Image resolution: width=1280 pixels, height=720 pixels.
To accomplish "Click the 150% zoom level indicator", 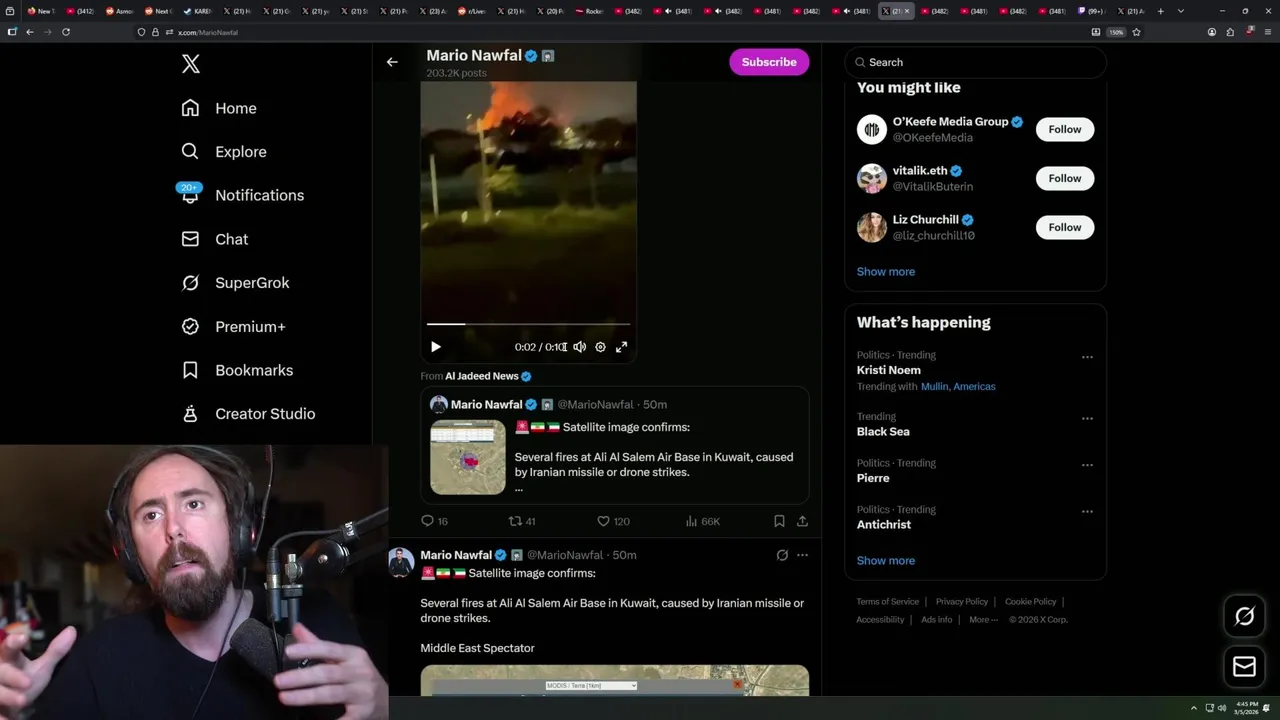I will 1116,32.
